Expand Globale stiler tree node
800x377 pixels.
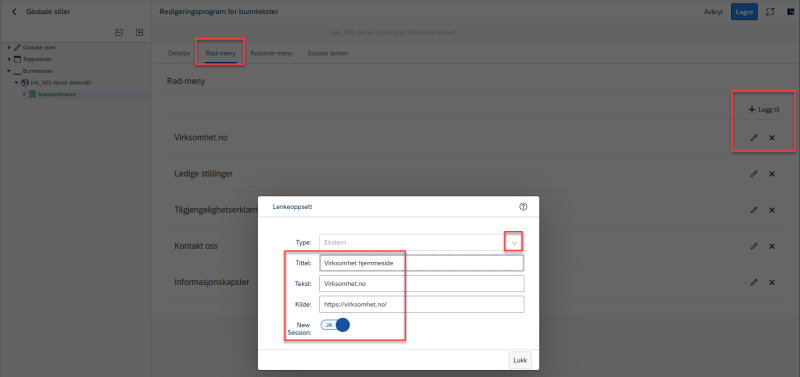[9, 47]
